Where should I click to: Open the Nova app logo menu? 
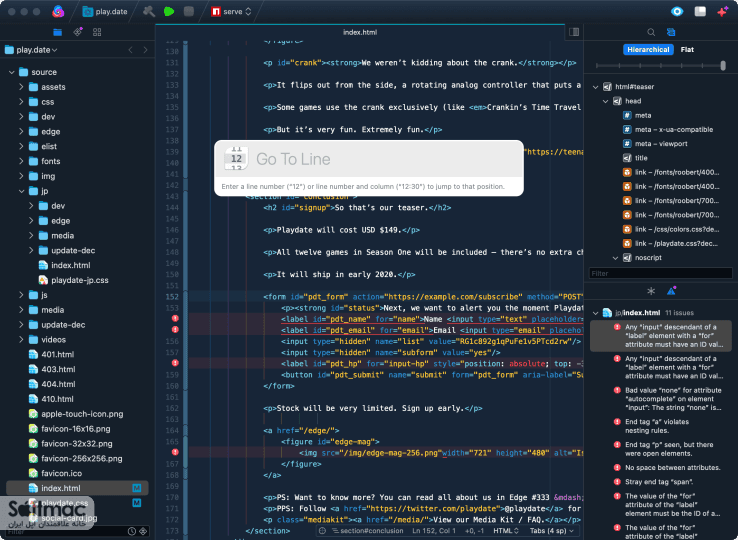click(x=58, y=11)
